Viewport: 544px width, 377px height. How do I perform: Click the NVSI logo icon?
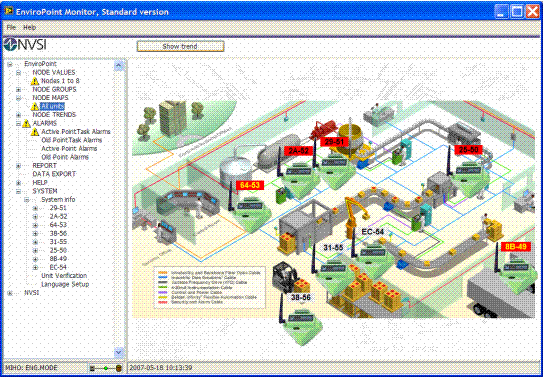tap(10, 45)
